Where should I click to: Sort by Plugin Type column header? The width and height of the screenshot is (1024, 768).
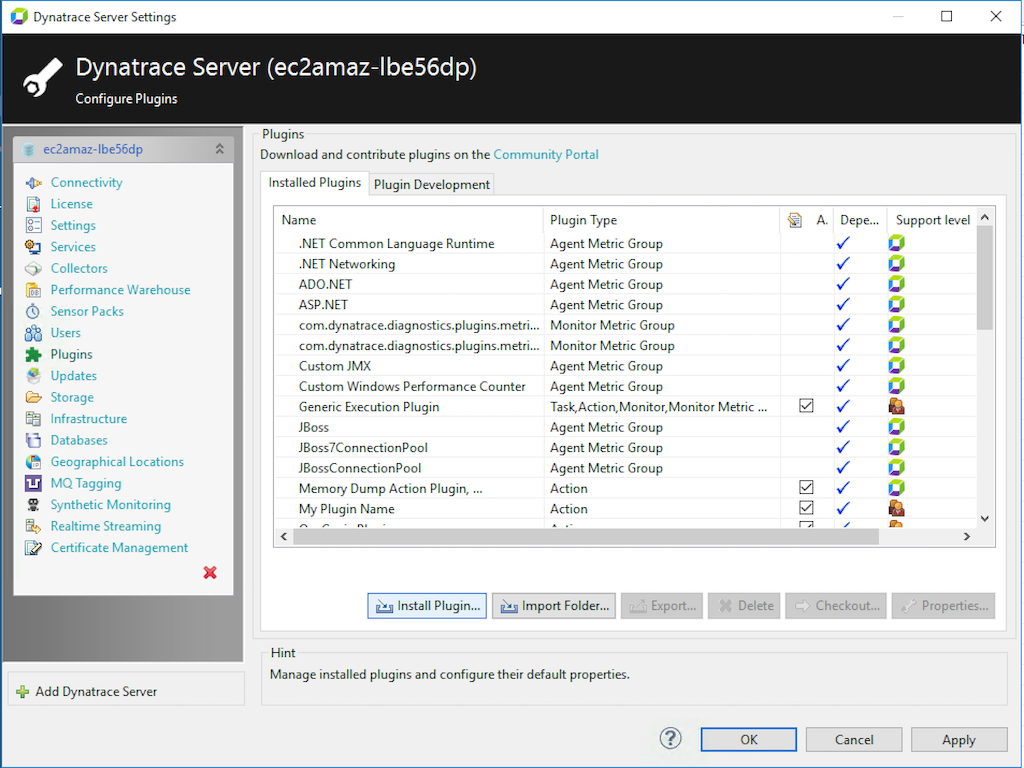(661, 220)
